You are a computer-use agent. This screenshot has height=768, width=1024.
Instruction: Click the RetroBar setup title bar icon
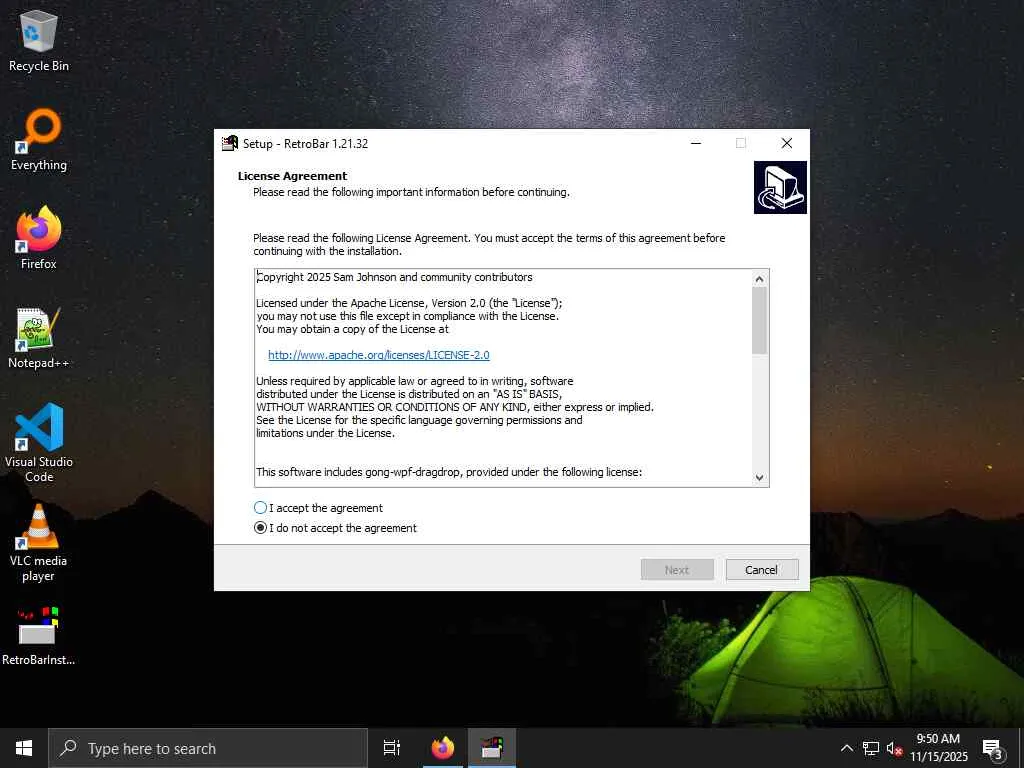(230, 143)
